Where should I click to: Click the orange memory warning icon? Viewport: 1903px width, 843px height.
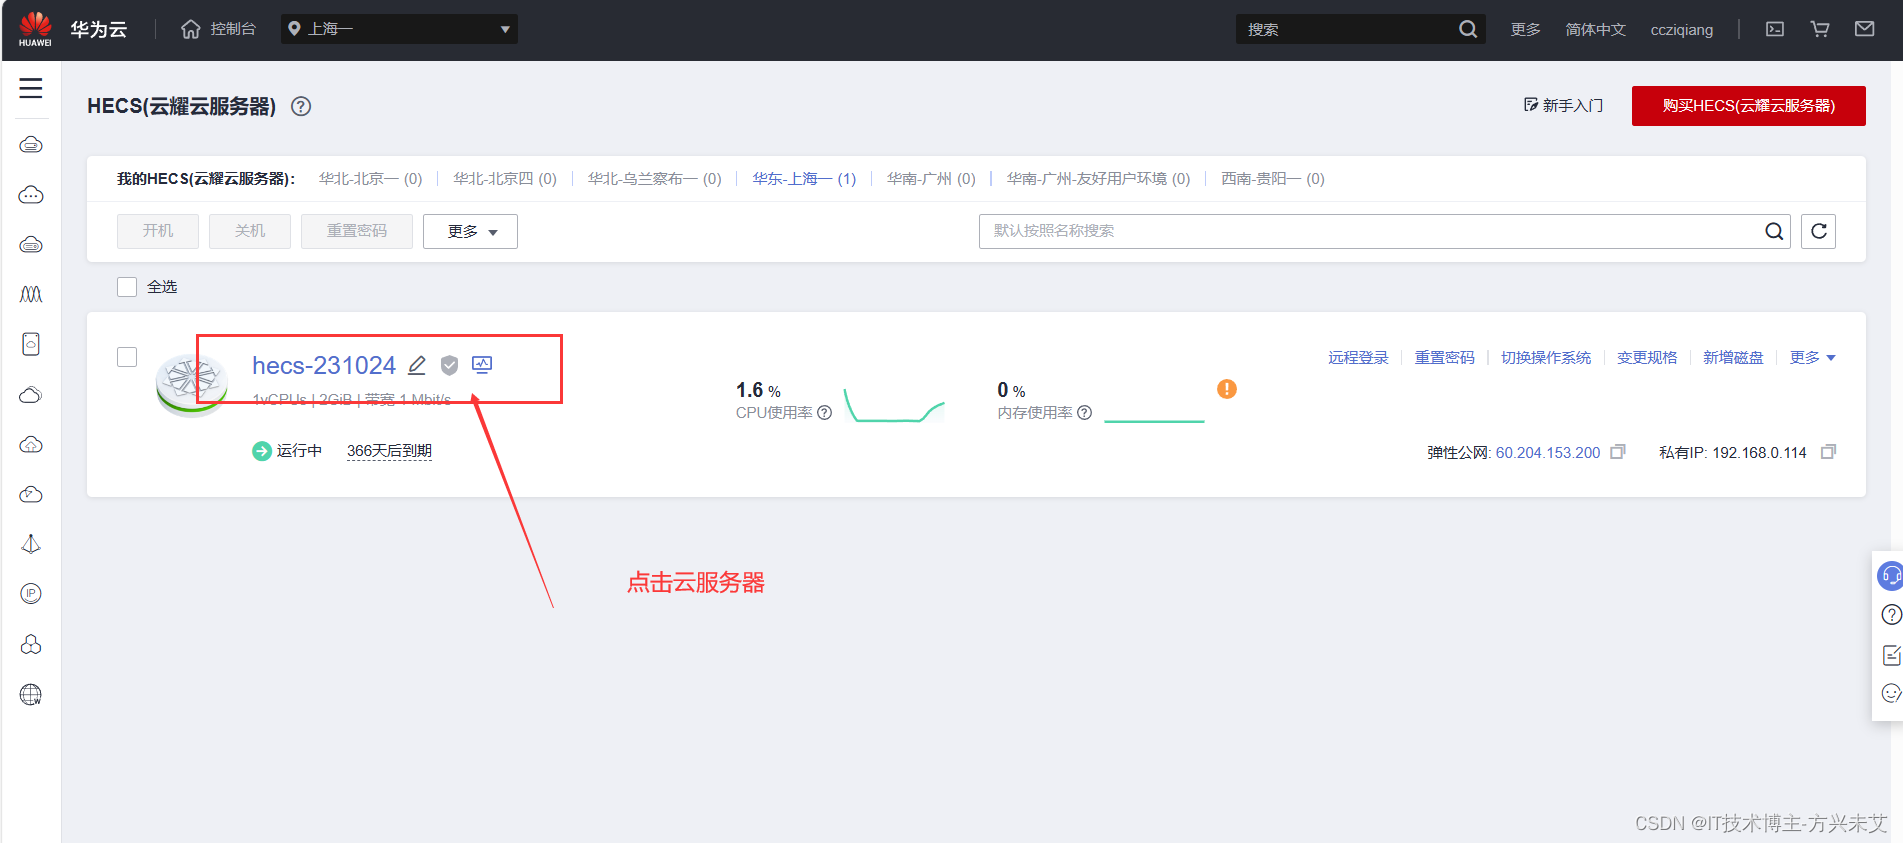1227,389
